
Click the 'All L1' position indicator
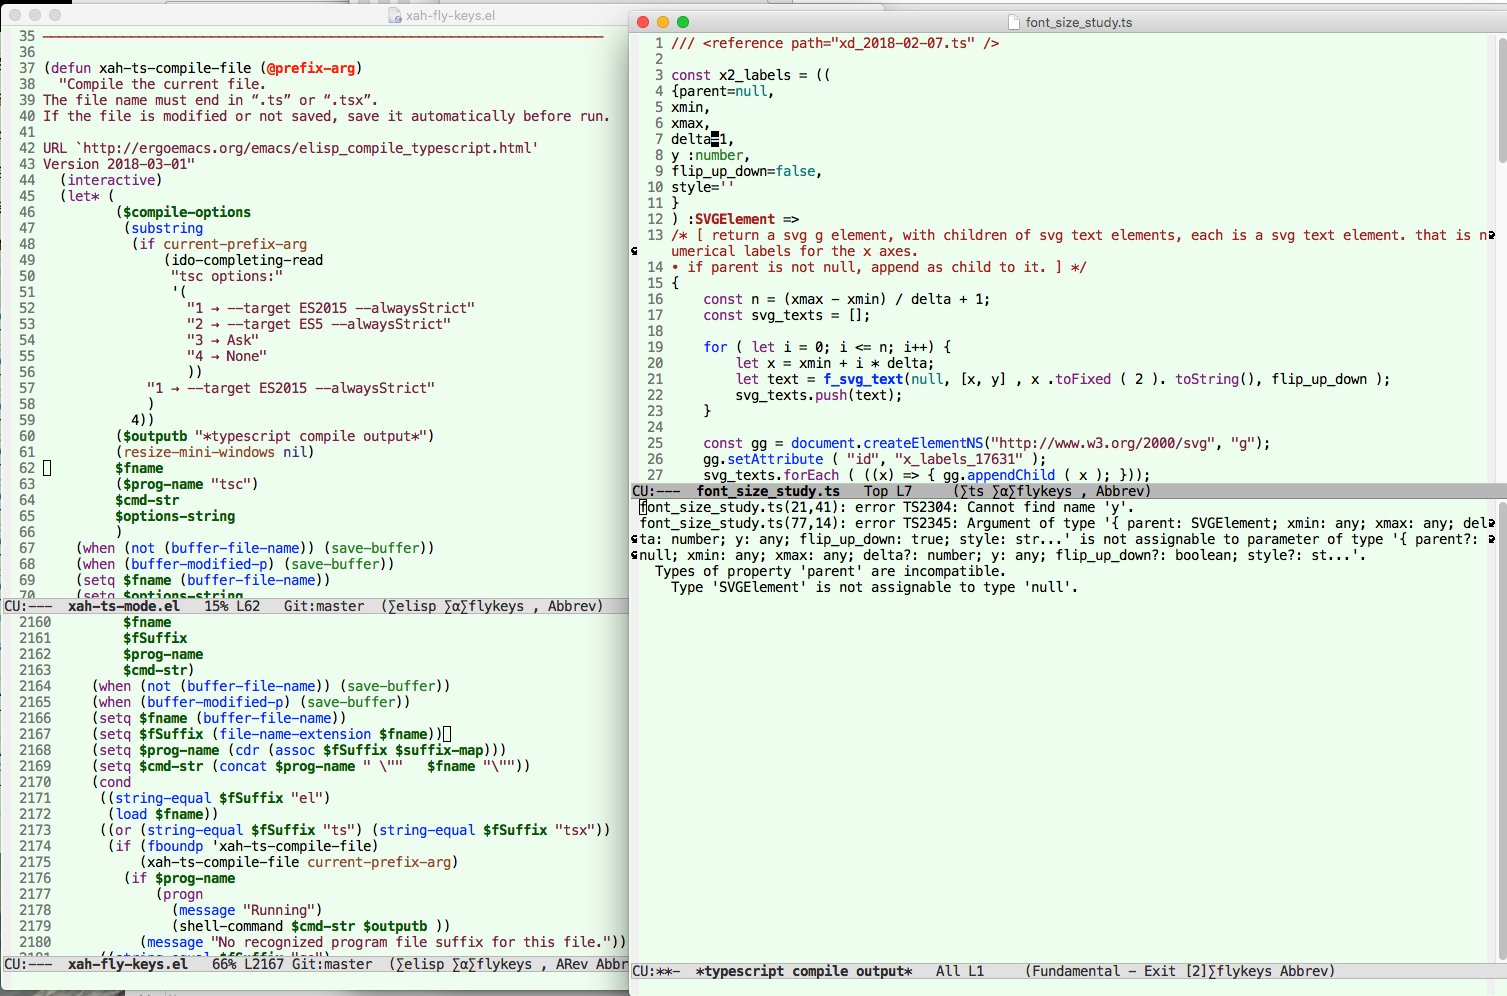(x=960, y=971)
